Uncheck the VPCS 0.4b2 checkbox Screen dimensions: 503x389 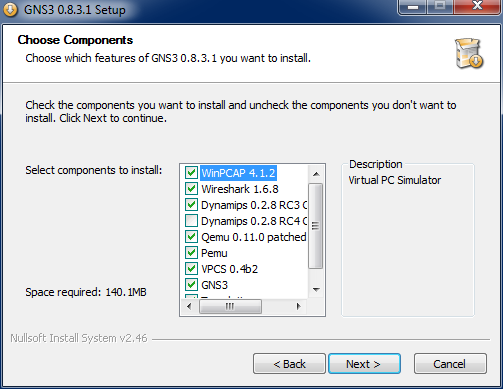point(191,269)
